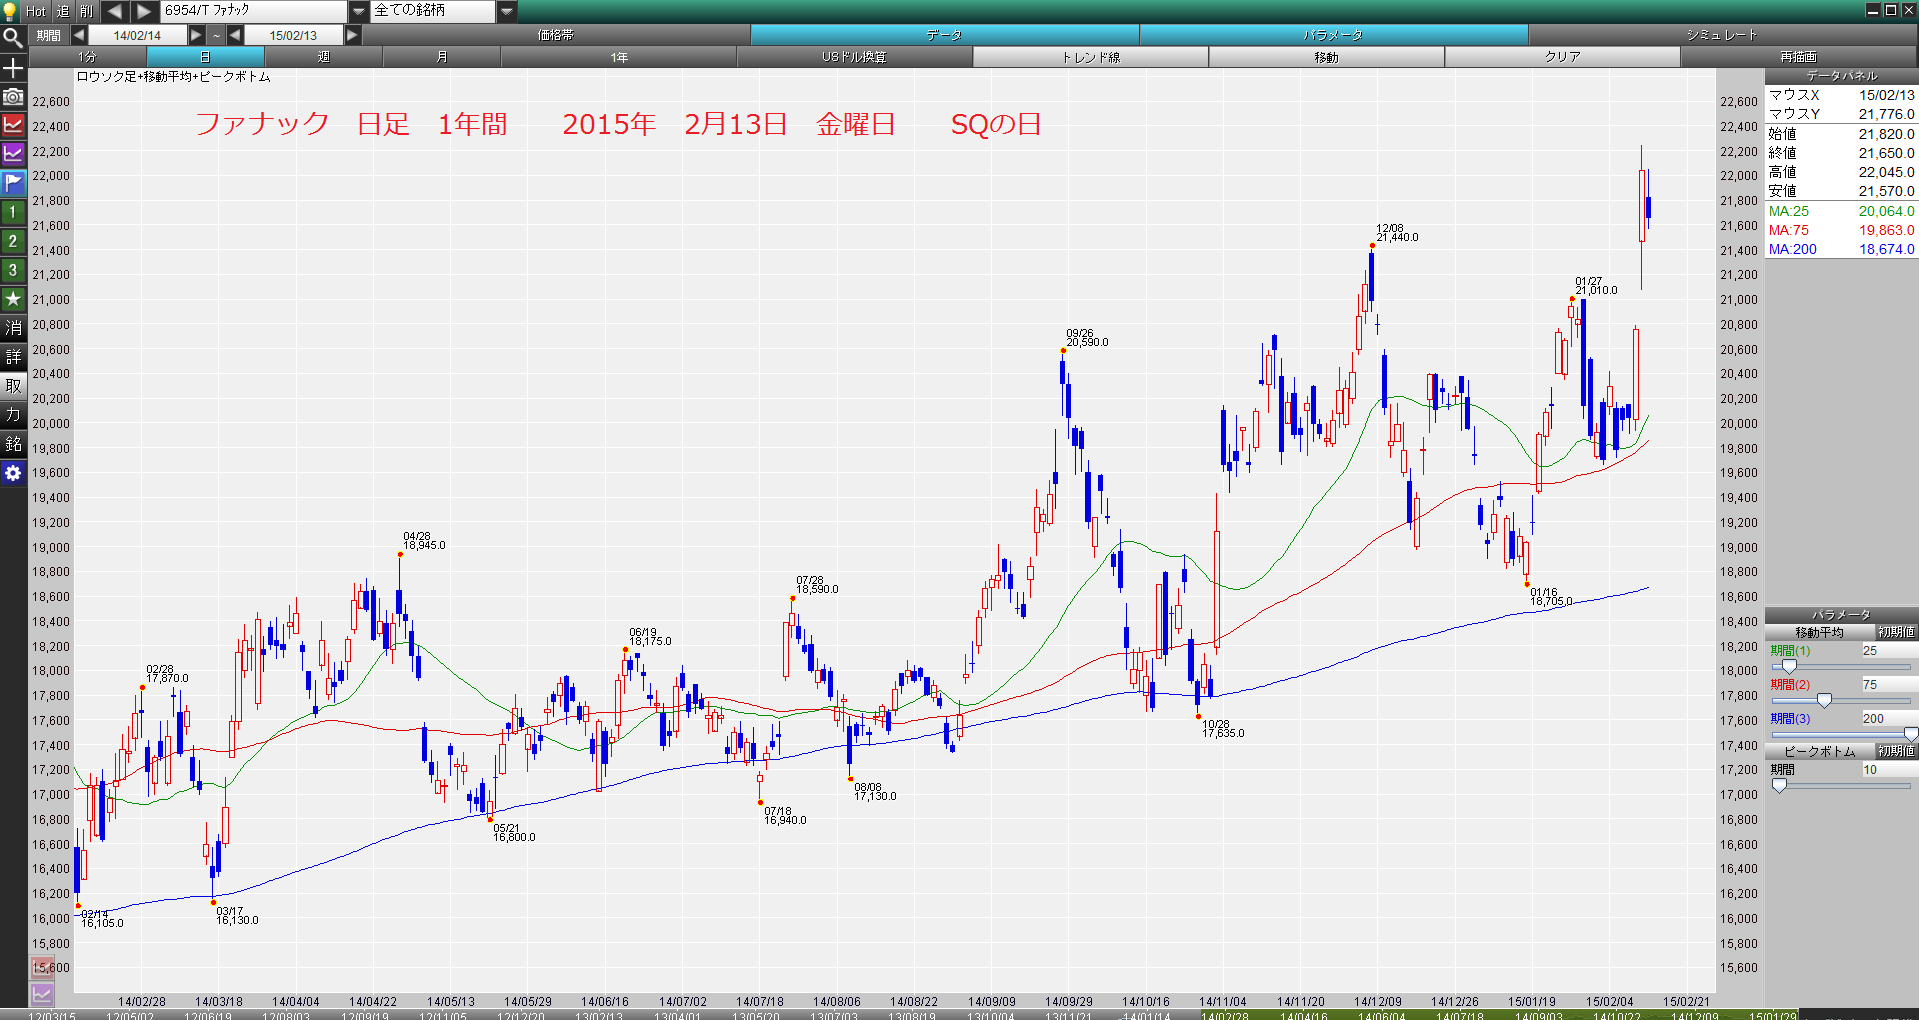Switch to the シミュレート tab
The height and width of the screenshot is (1020, 1919).
tap(1722, 35)
